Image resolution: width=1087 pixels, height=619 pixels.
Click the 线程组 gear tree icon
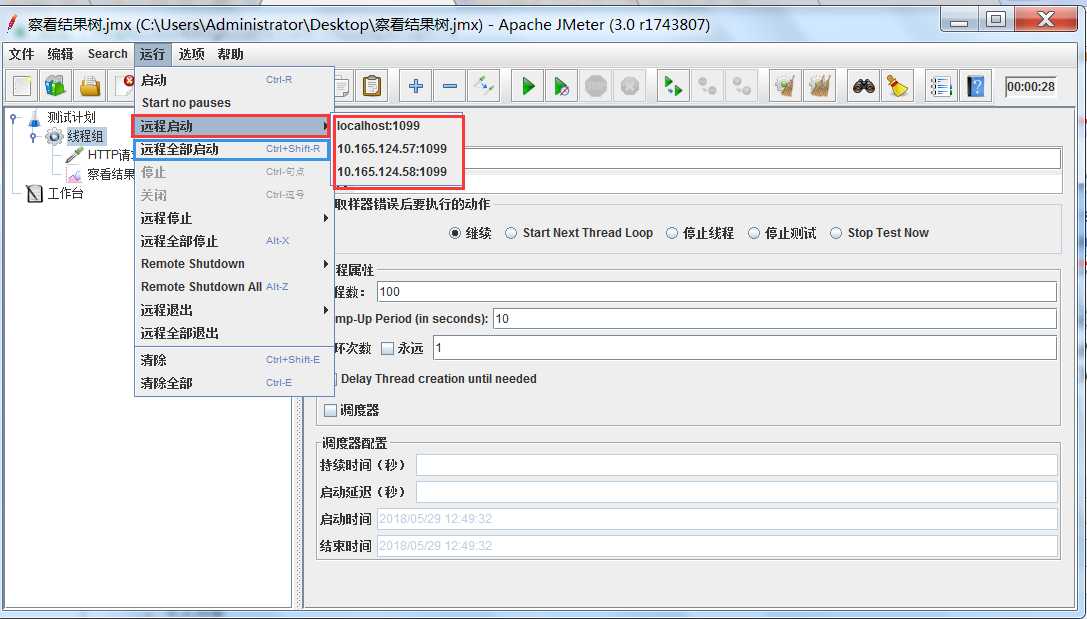54,137
